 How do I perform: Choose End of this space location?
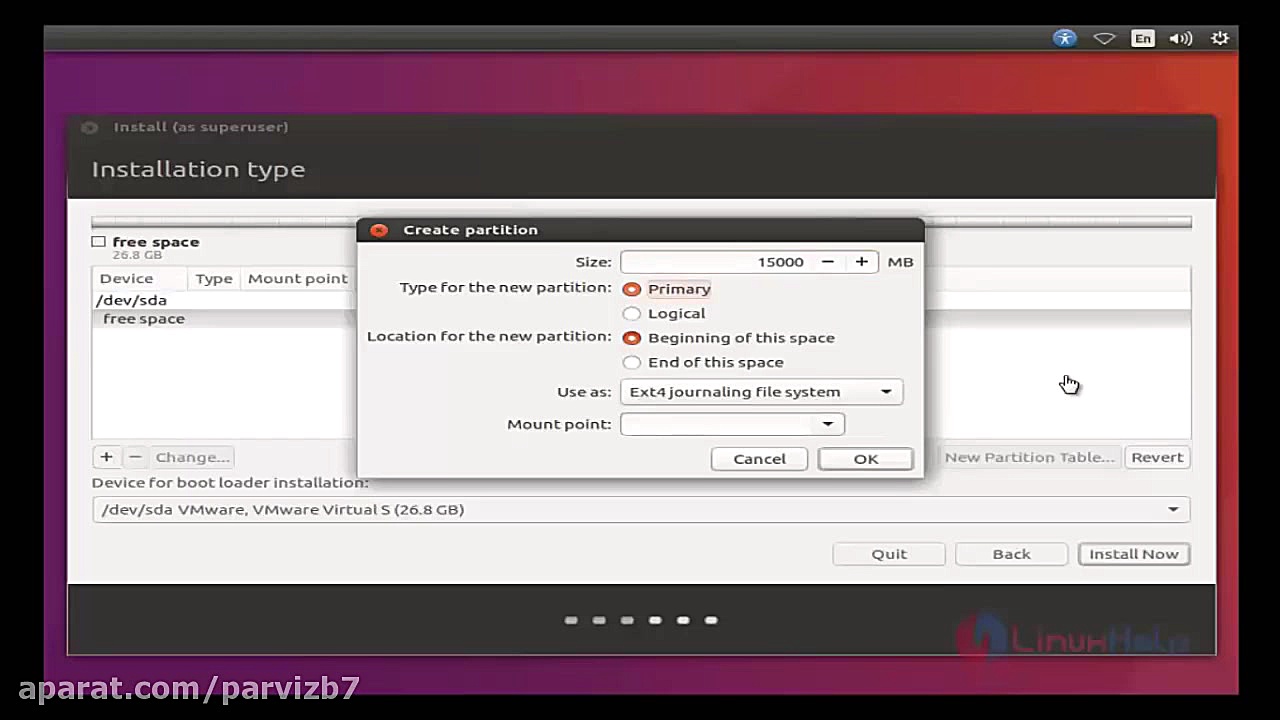(631, 362)
